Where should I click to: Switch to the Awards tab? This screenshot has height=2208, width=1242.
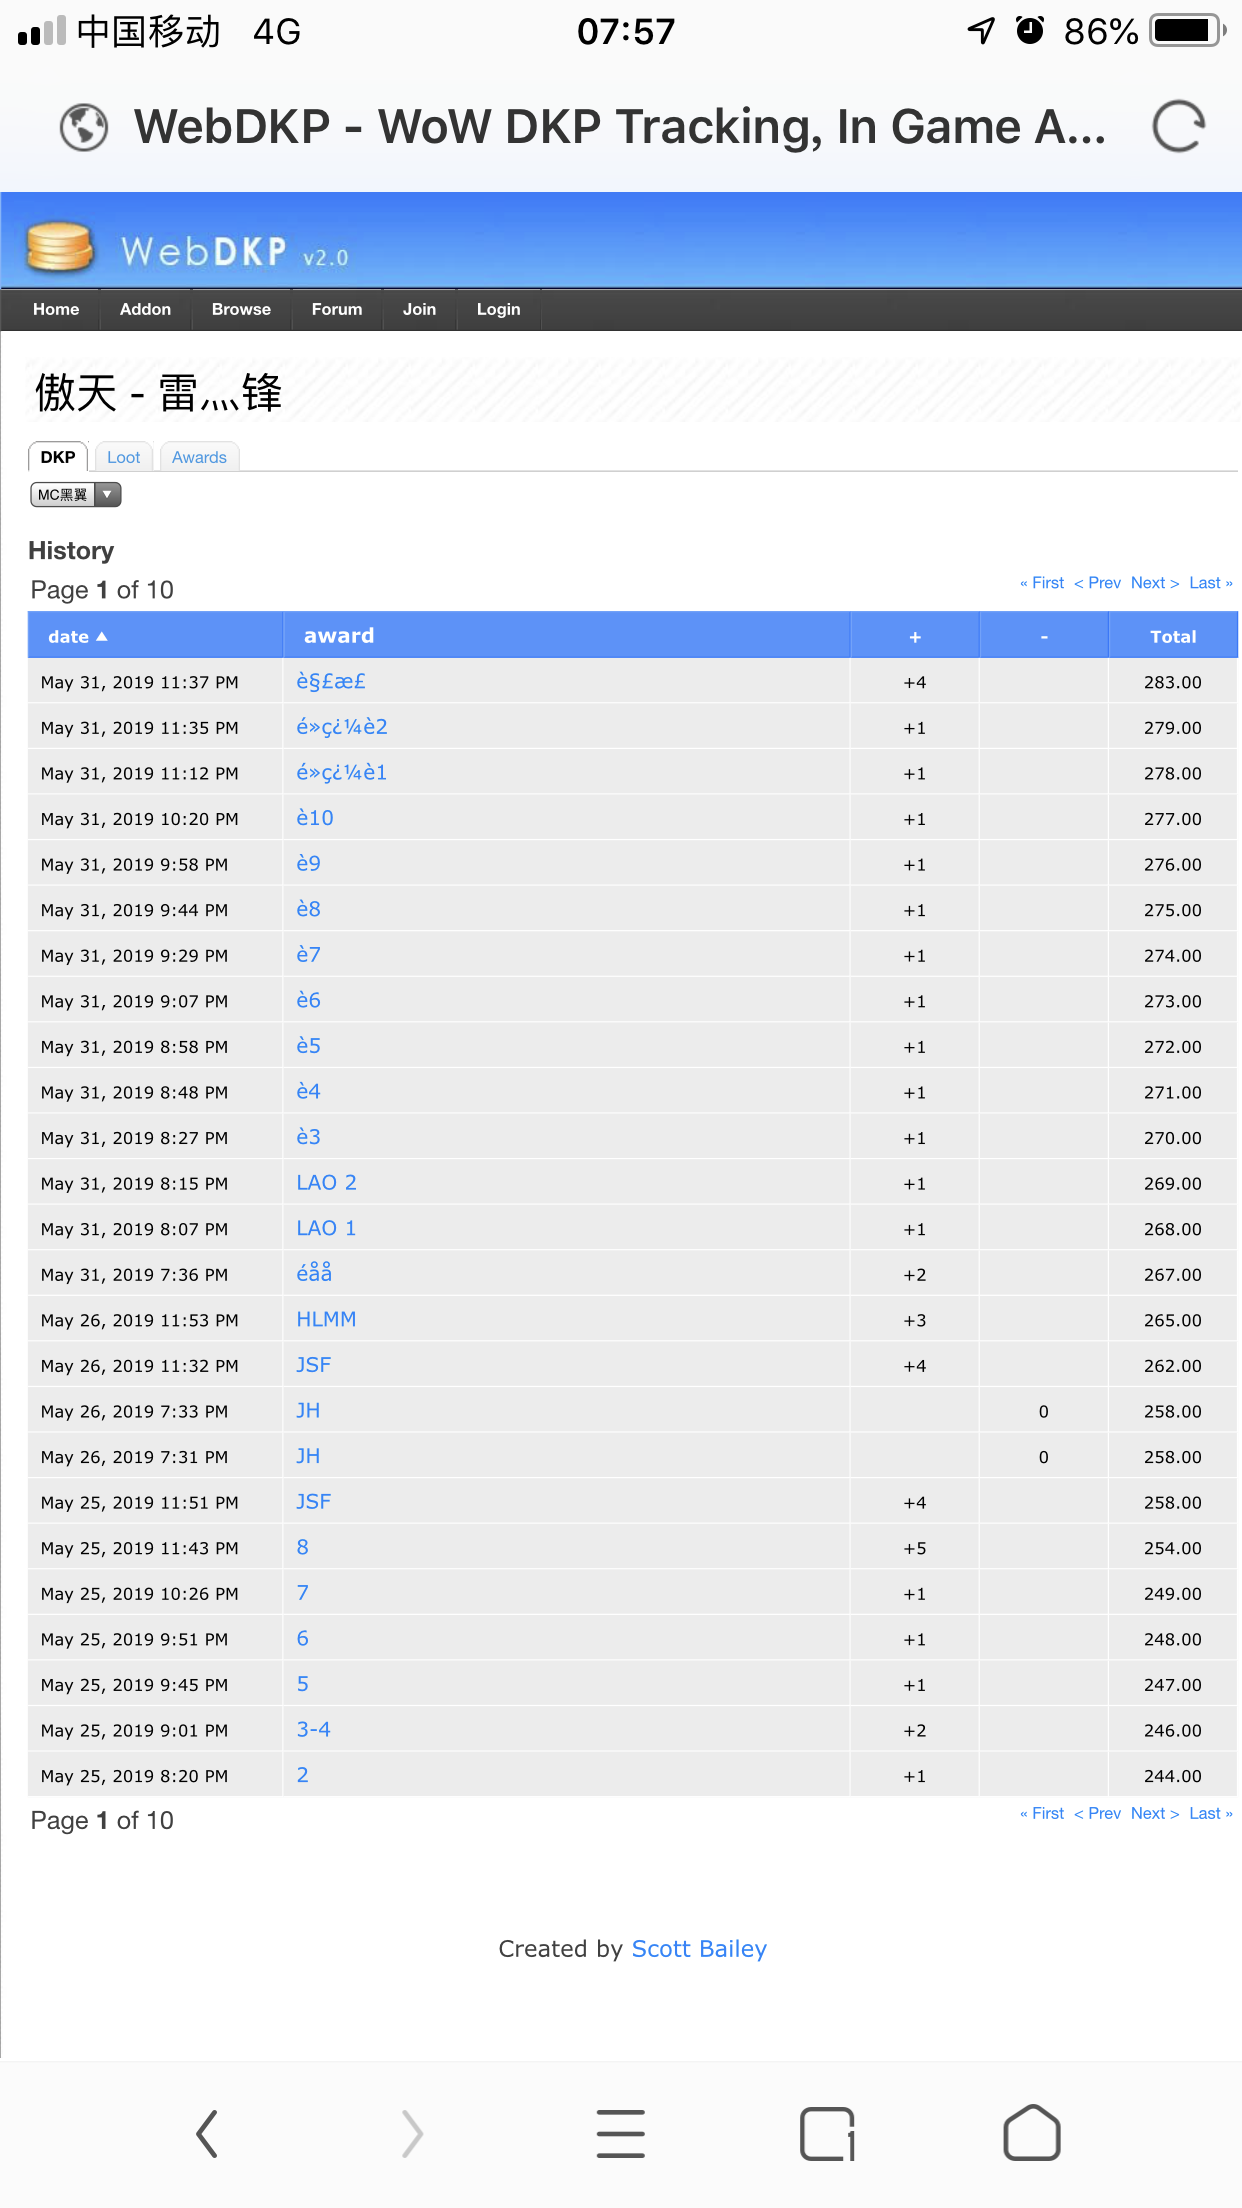pos(199,457)
